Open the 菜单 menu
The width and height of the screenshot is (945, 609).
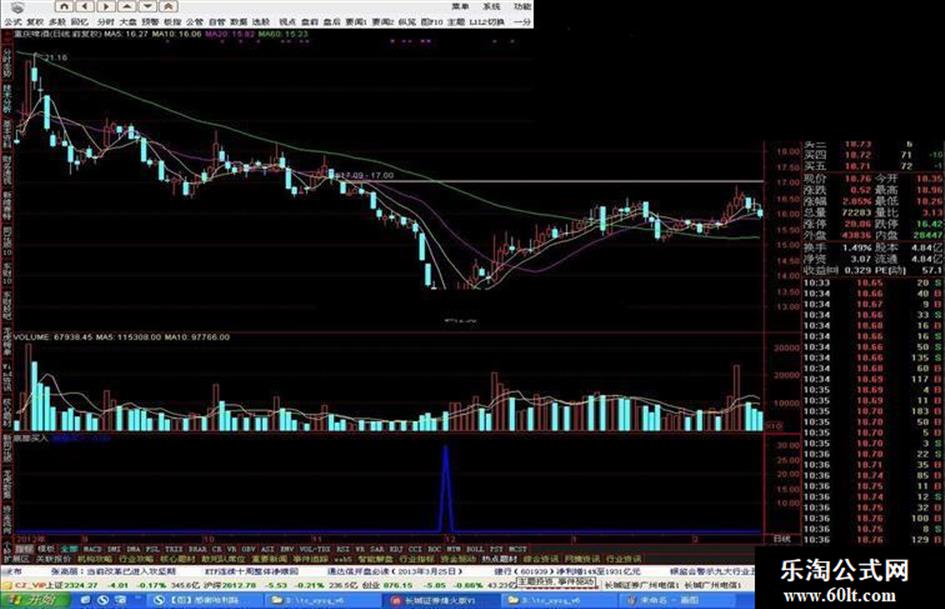click(x=460, y=6)
